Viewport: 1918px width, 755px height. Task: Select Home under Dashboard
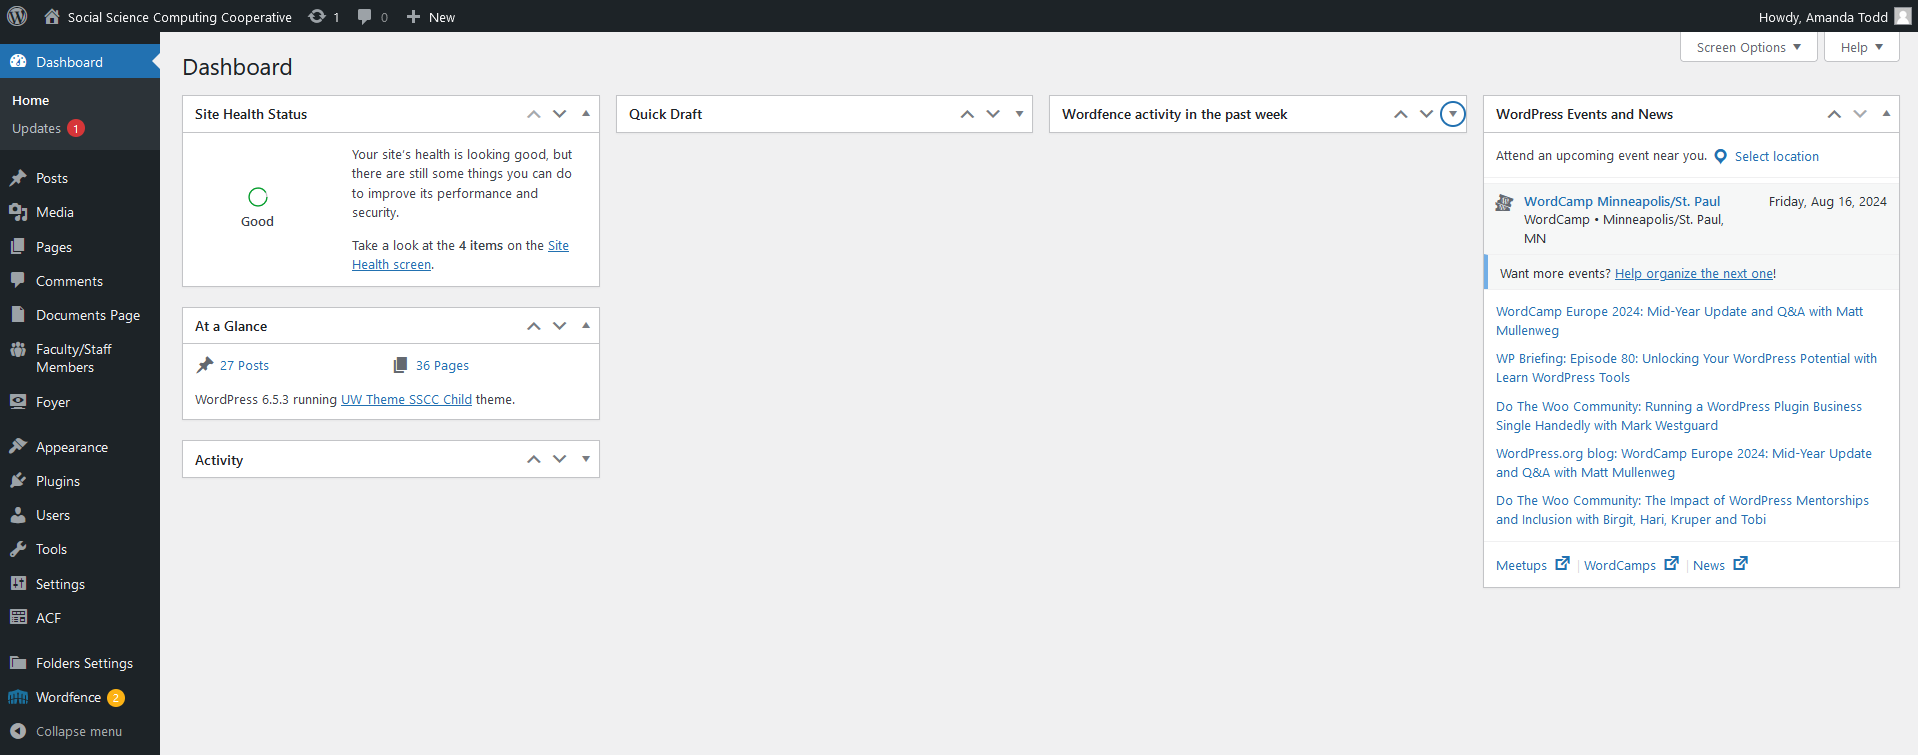30,100
